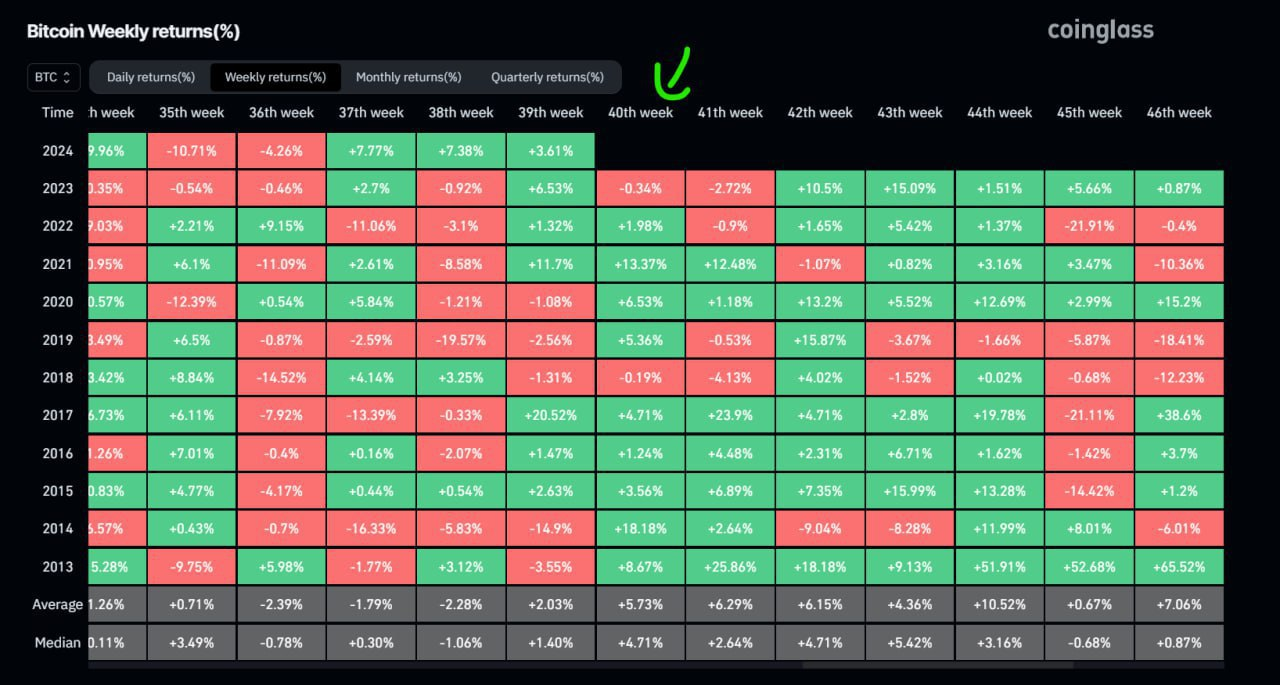Click the Median value for 43rd week
This screenshot has height=685, width=1280.
coord(909,643)
